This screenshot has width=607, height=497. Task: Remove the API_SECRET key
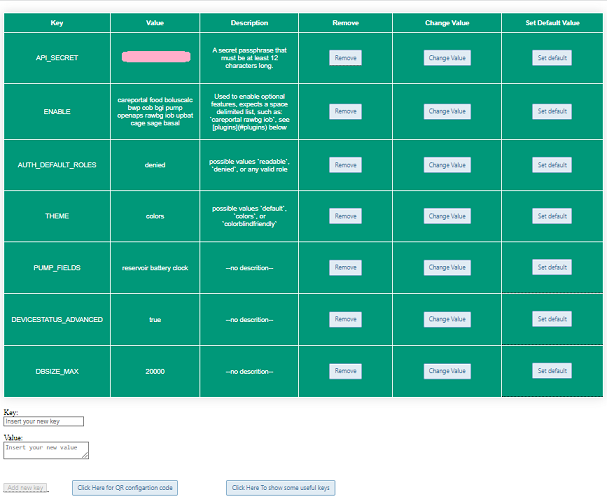[x=345, y=58]
